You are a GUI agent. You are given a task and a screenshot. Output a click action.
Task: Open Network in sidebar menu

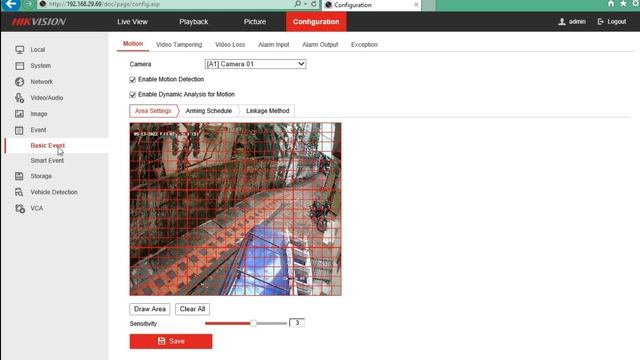tap(41, 82)
